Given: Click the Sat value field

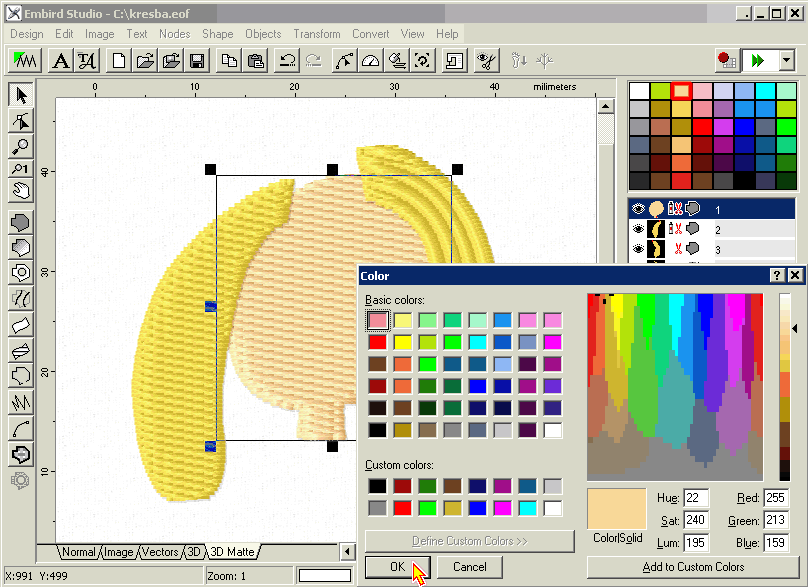Looking at the screenshot, I should click(x=696, y=521).
